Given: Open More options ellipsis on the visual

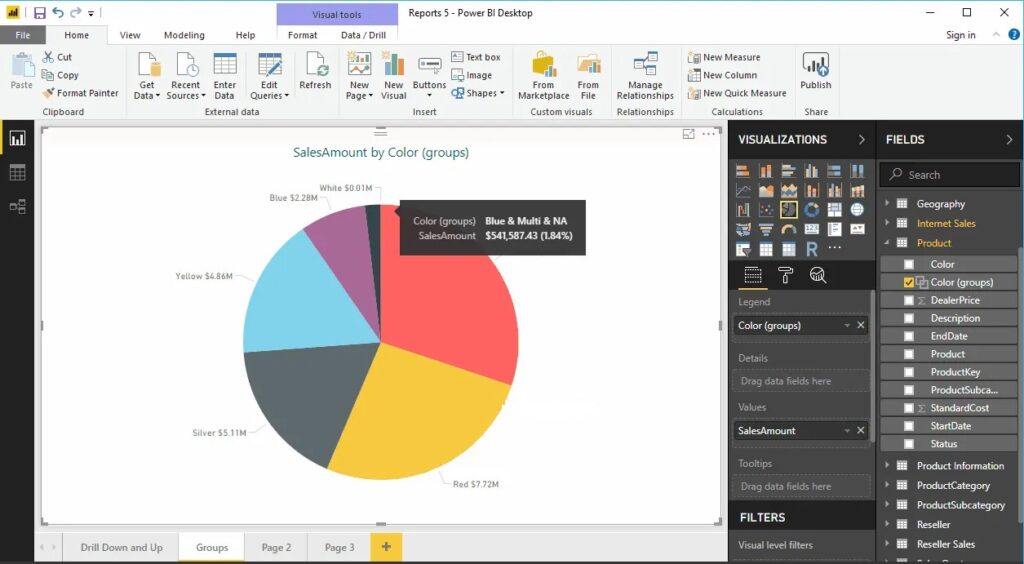Looking at the screenshot, I should [x=709, y=134].
